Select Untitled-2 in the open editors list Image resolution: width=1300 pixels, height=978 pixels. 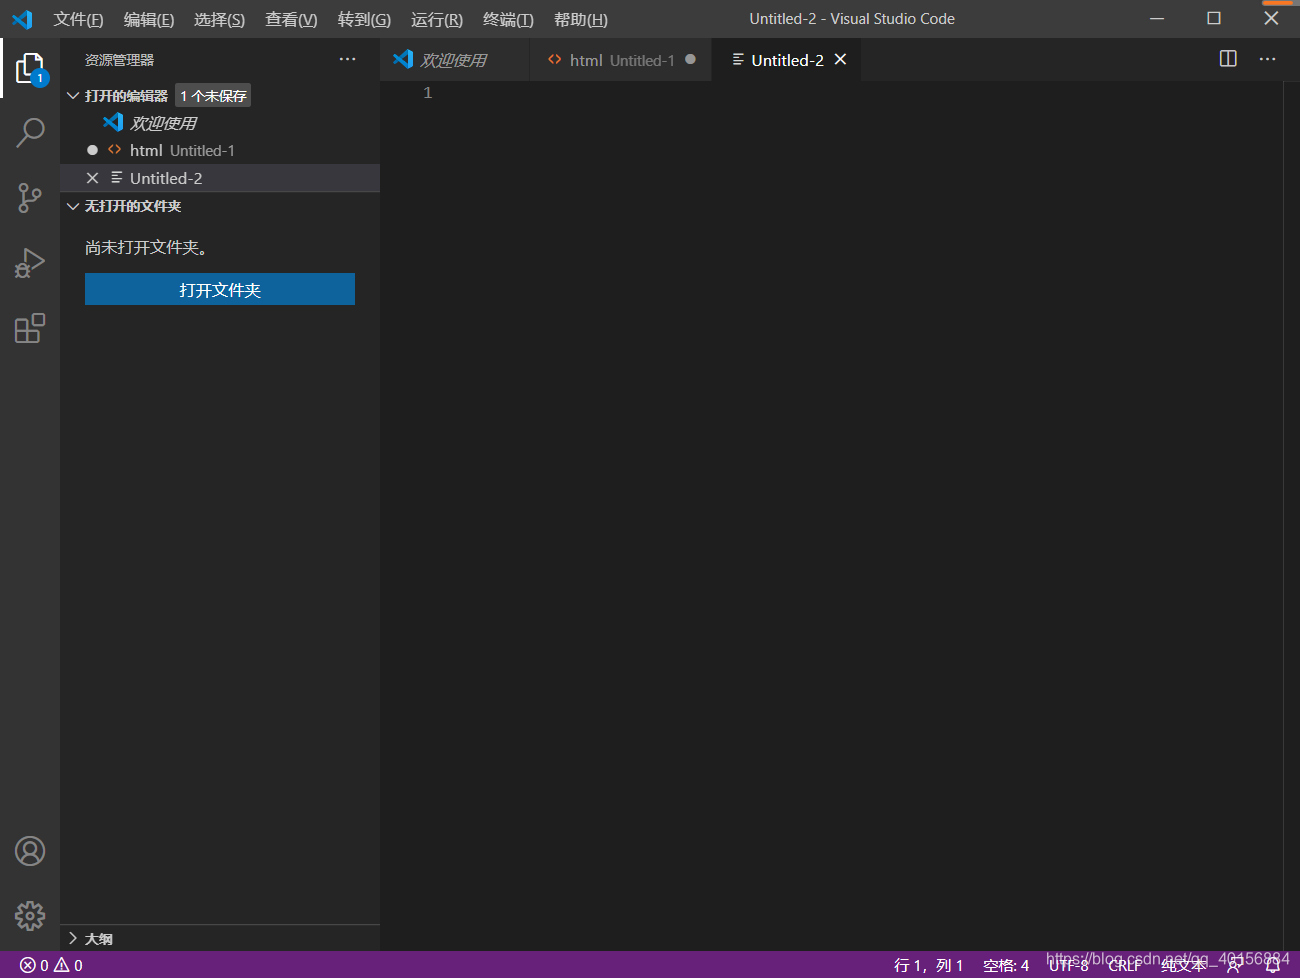tap(220, 178)
